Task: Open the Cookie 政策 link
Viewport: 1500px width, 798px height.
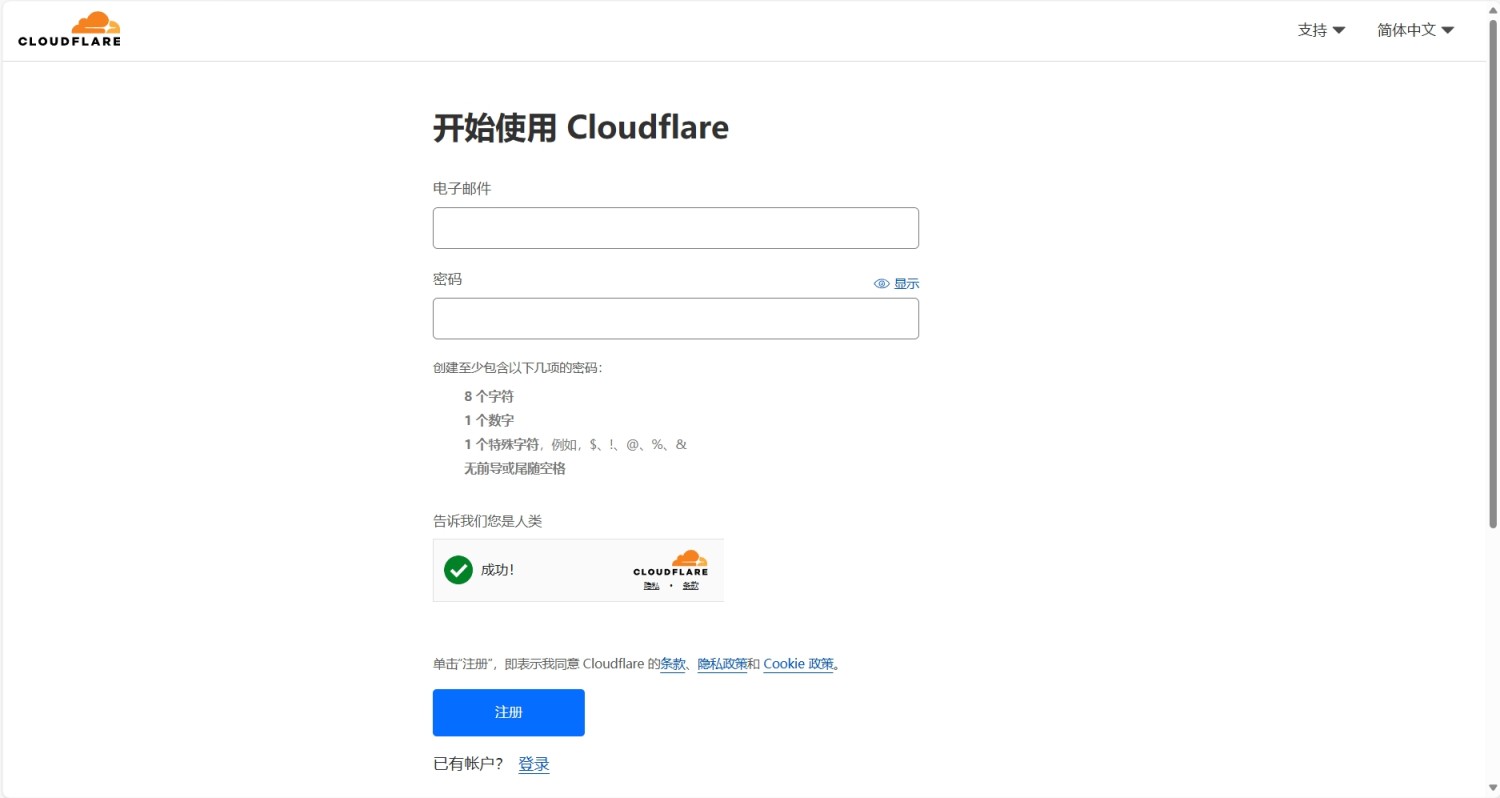Action: click(798, 664)
